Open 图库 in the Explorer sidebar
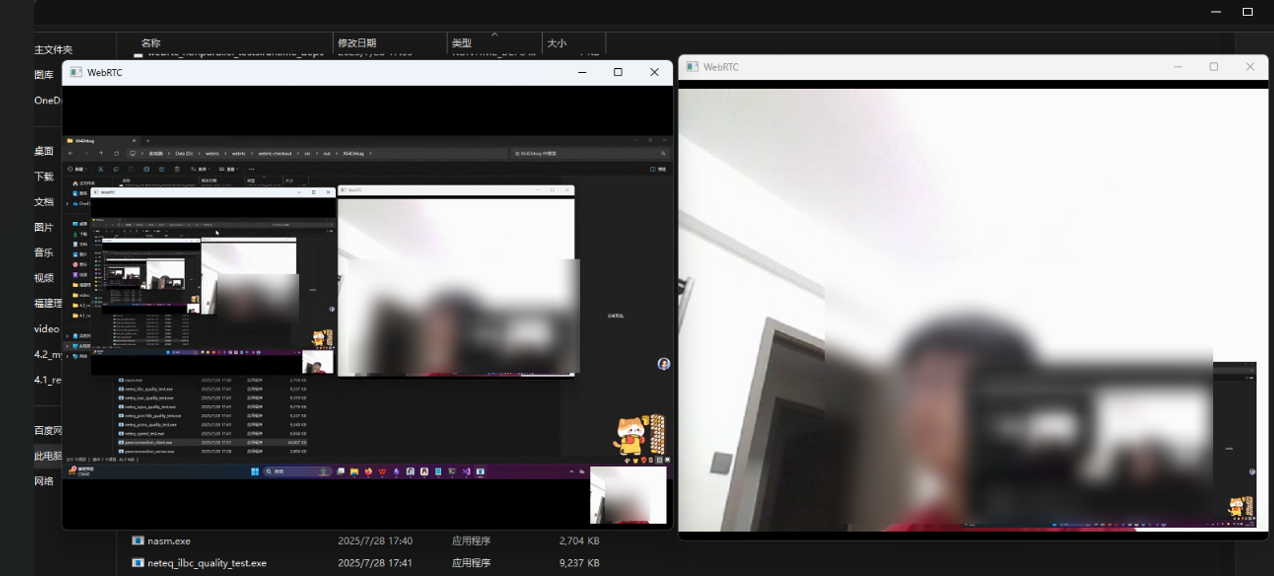Viewport: 1274px width, 576px height. point(44,75)
